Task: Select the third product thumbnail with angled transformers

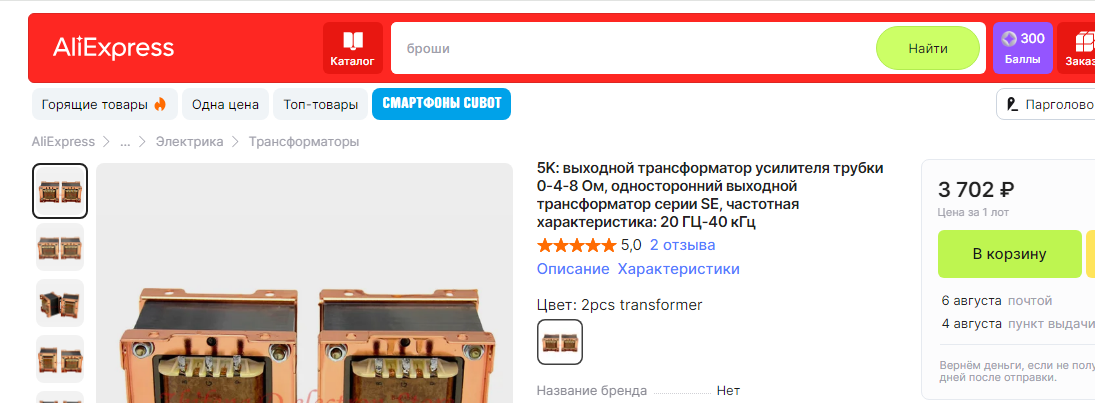Action: point(60,303)
